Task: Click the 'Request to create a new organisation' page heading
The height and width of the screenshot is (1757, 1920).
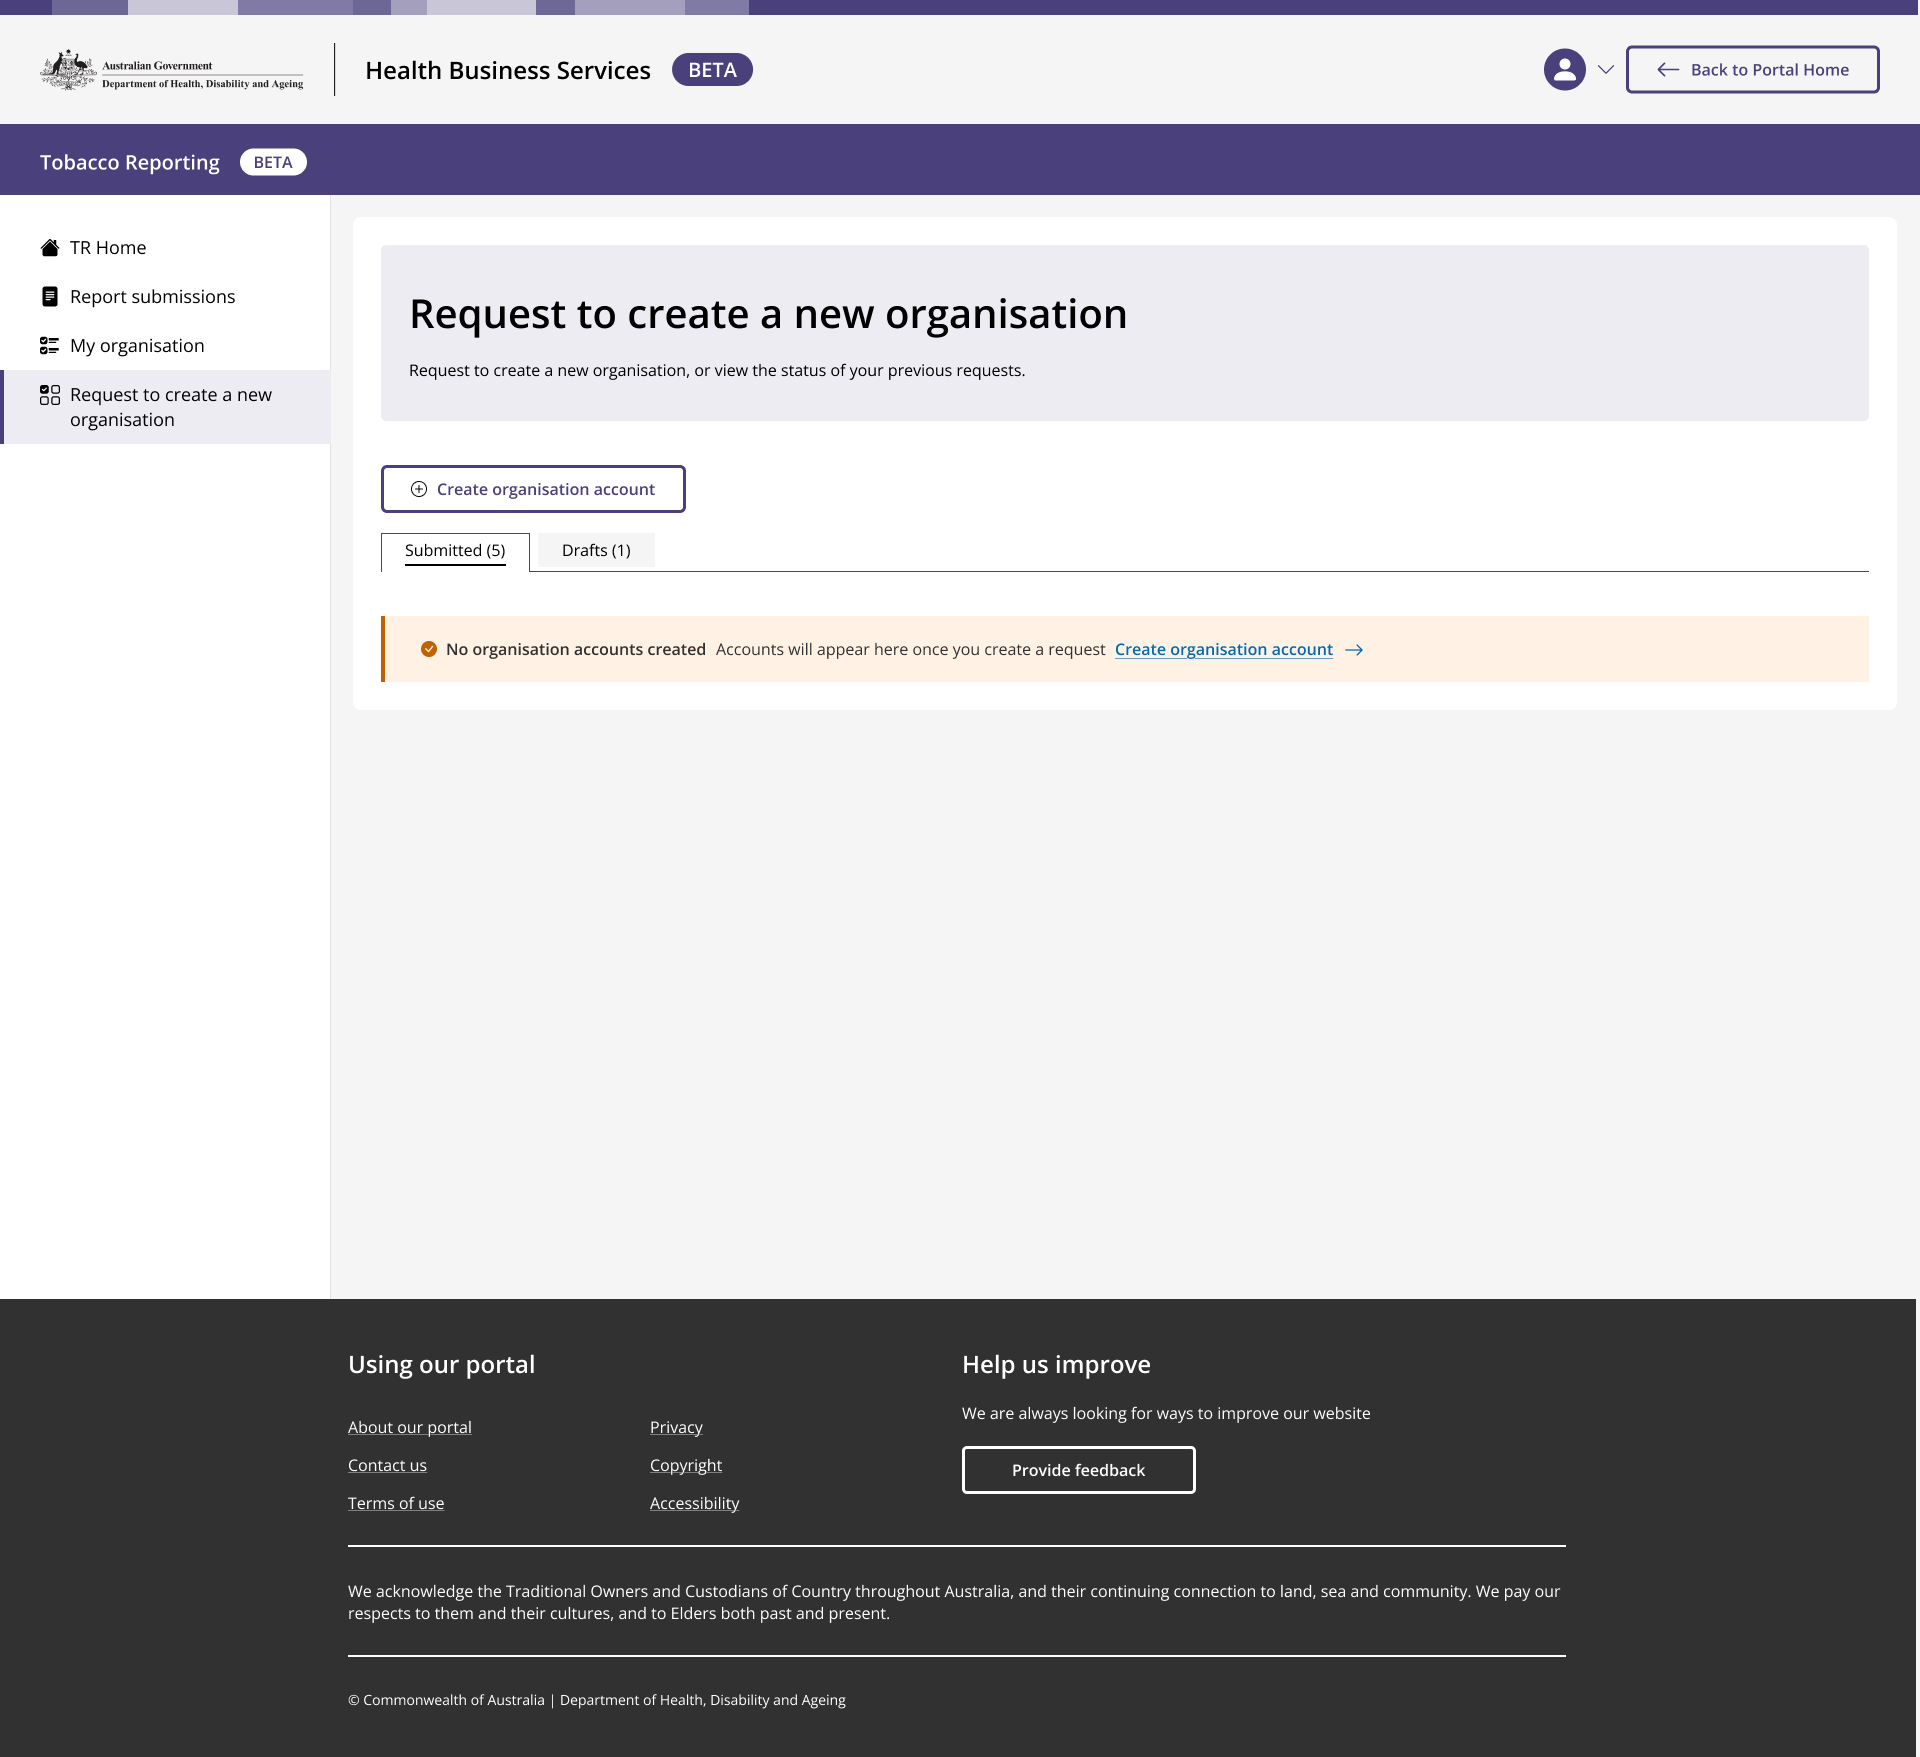Action: click(x=768, y=314)
